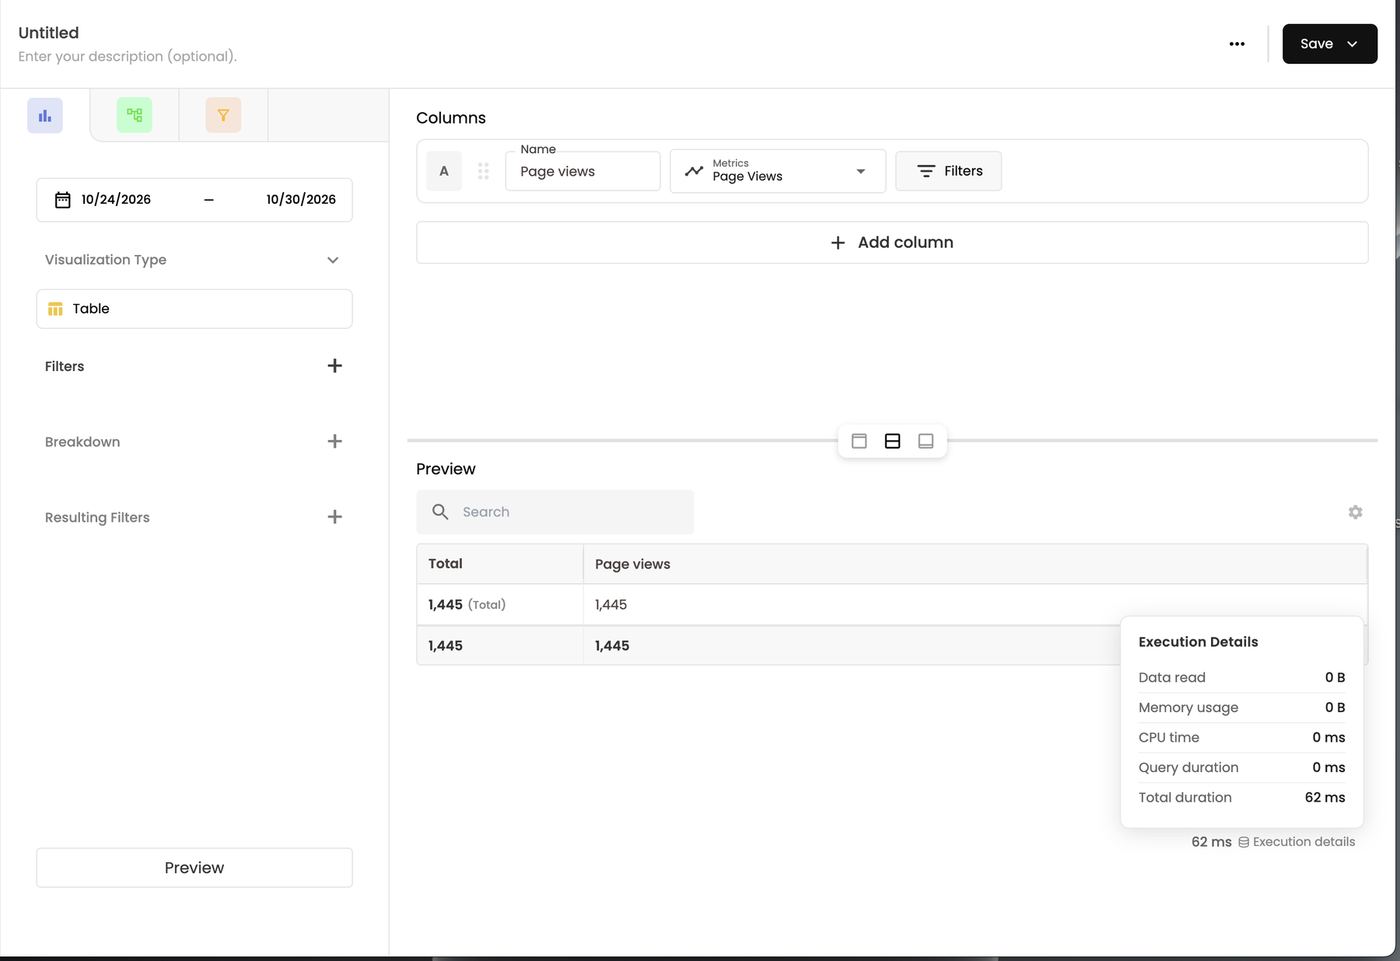Click the Page views column header
Image resolution: width=1400 pixels, height=961 pixels.
click(x=975, y=564)
